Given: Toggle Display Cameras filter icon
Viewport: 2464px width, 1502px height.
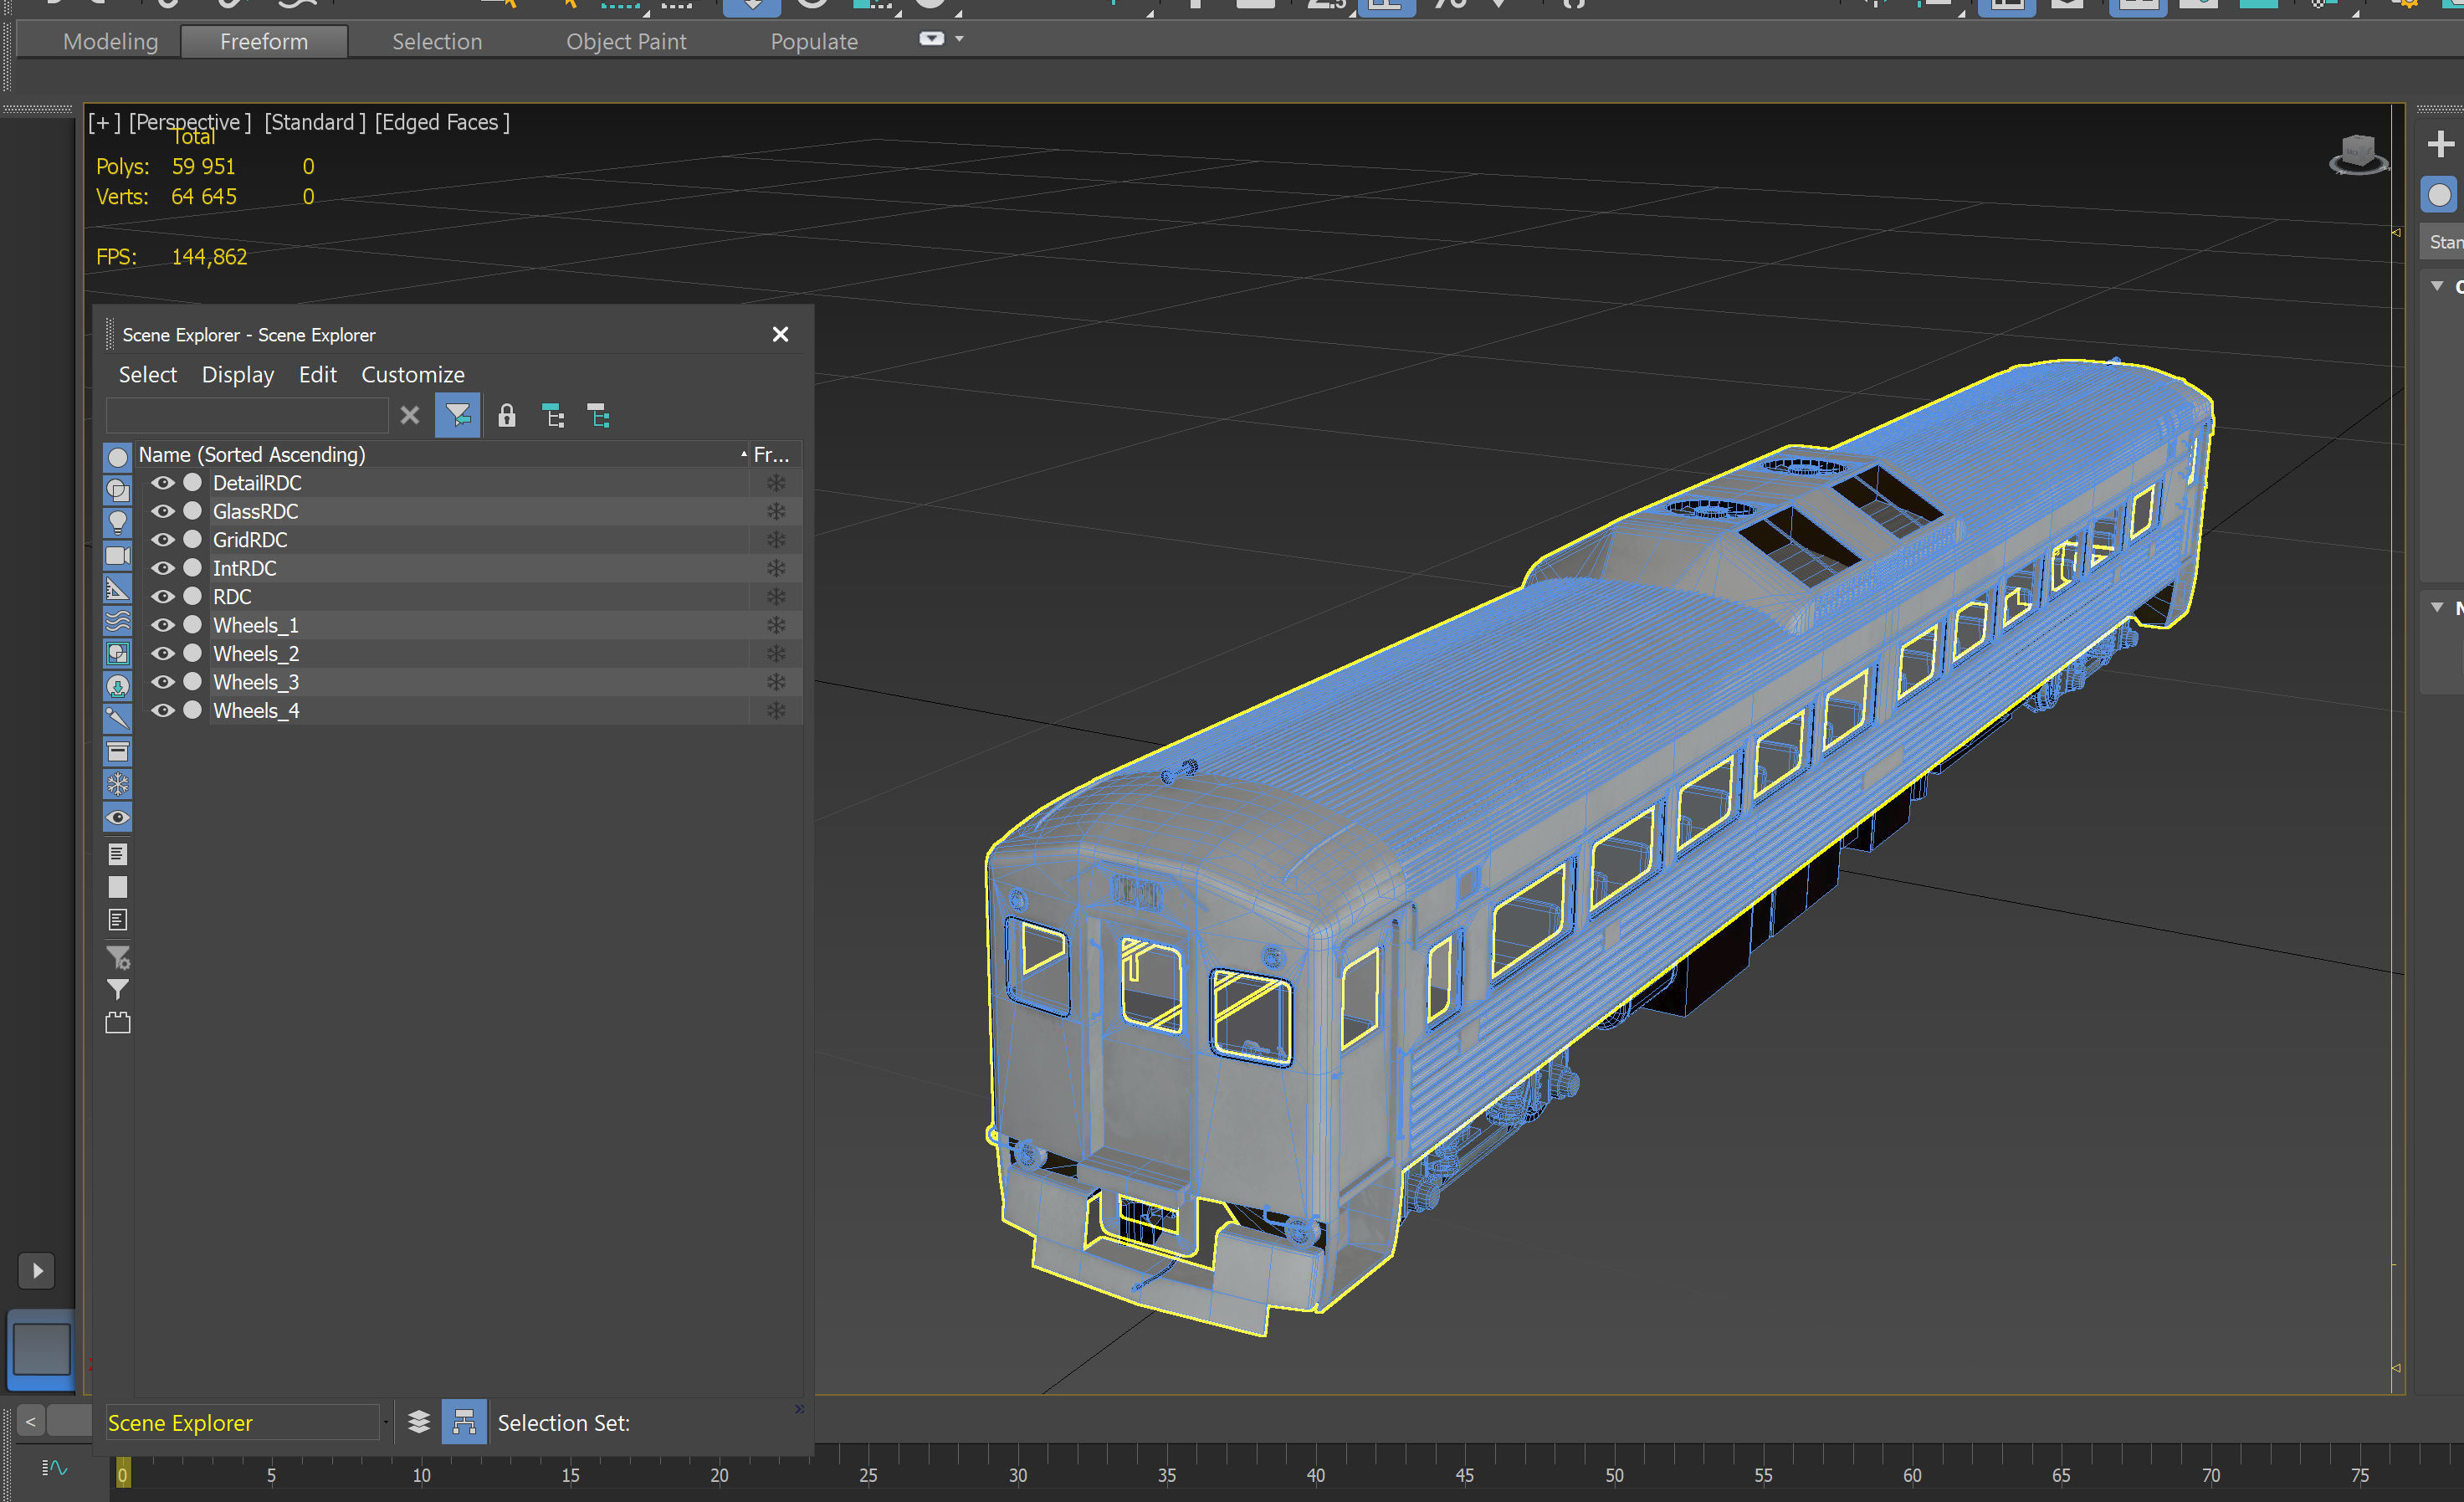Looking at the screenshot, I should tap(118, 556).
